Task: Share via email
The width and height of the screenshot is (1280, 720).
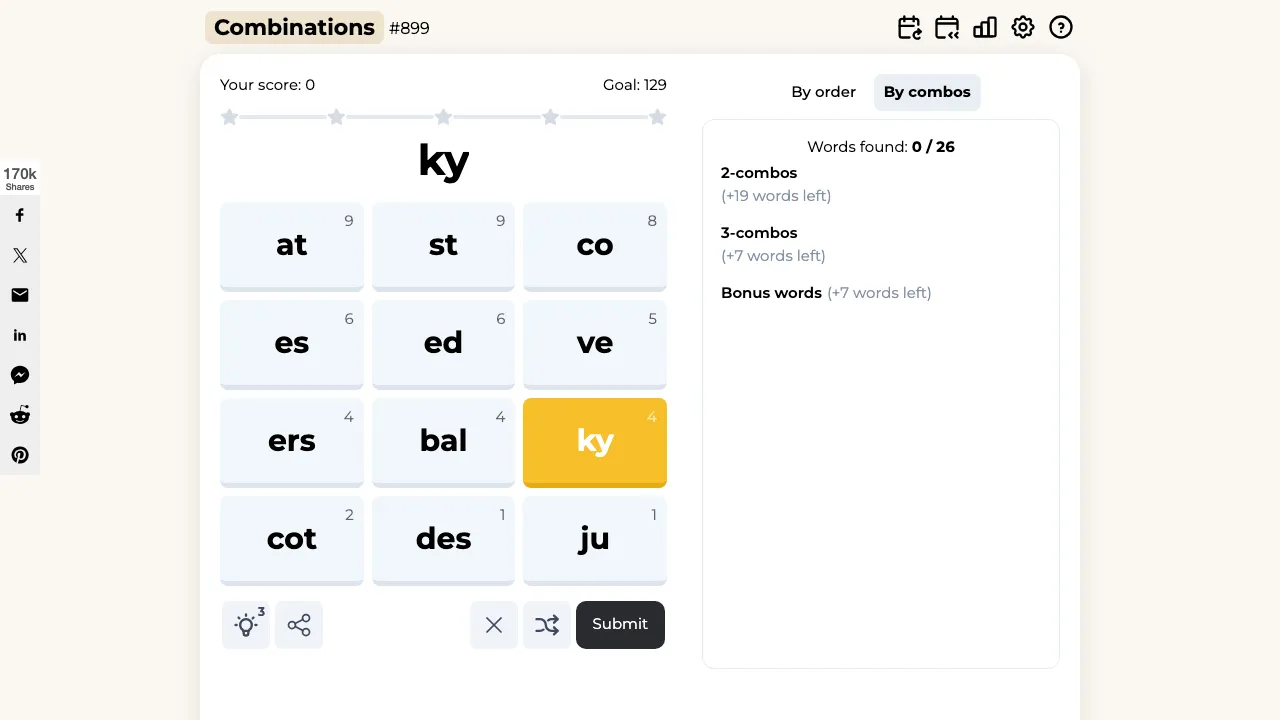Action: pos(20,295)
